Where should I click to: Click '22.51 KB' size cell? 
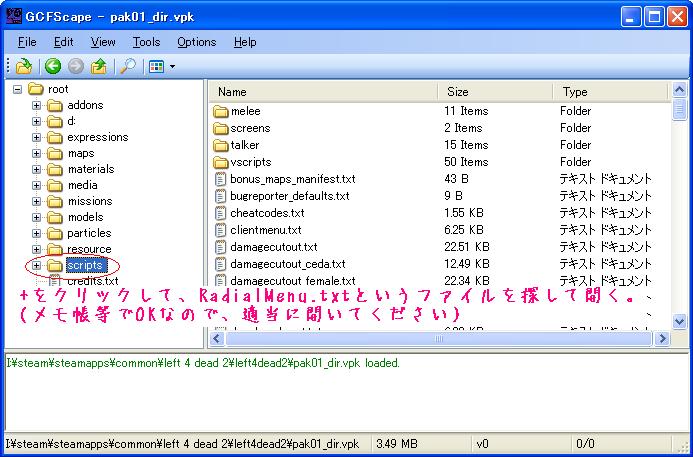[x=466, y=247]
